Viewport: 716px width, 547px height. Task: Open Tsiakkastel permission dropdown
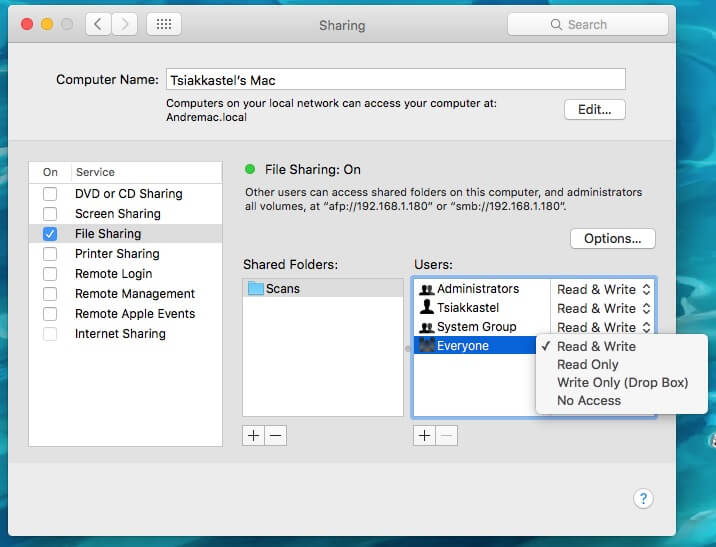[603, 308]
